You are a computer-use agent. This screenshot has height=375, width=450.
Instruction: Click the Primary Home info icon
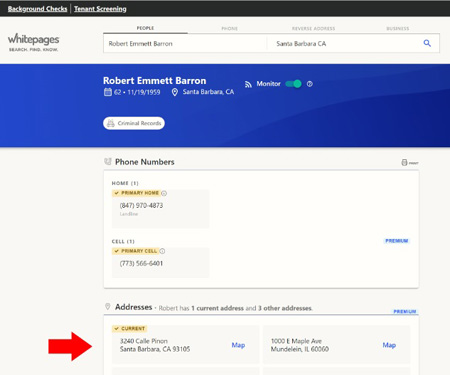click(164, 193)
